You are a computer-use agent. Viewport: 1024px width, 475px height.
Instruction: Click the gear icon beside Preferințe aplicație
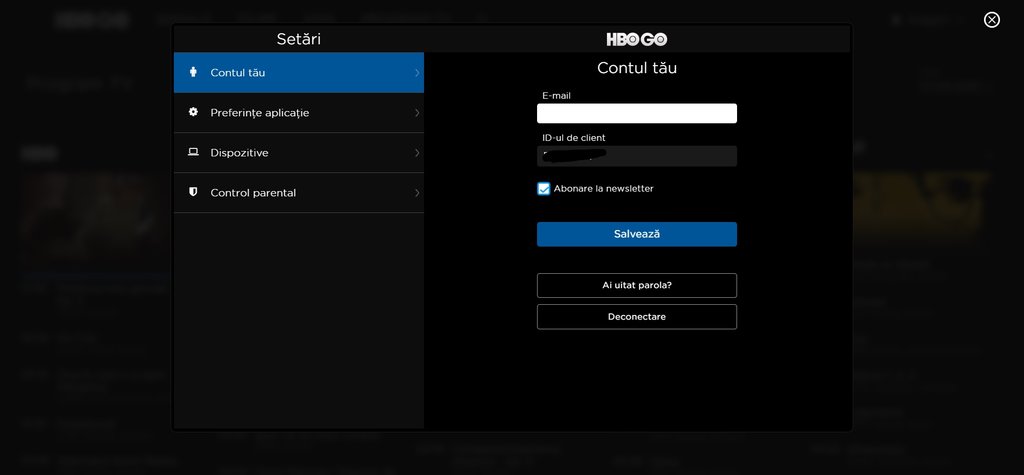click(x=193, y=112)
